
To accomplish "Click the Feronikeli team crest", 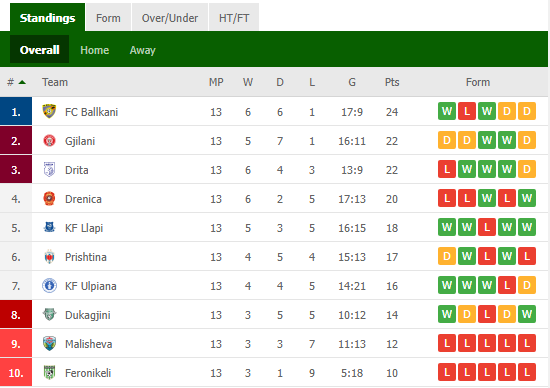I will coord(49,373).
